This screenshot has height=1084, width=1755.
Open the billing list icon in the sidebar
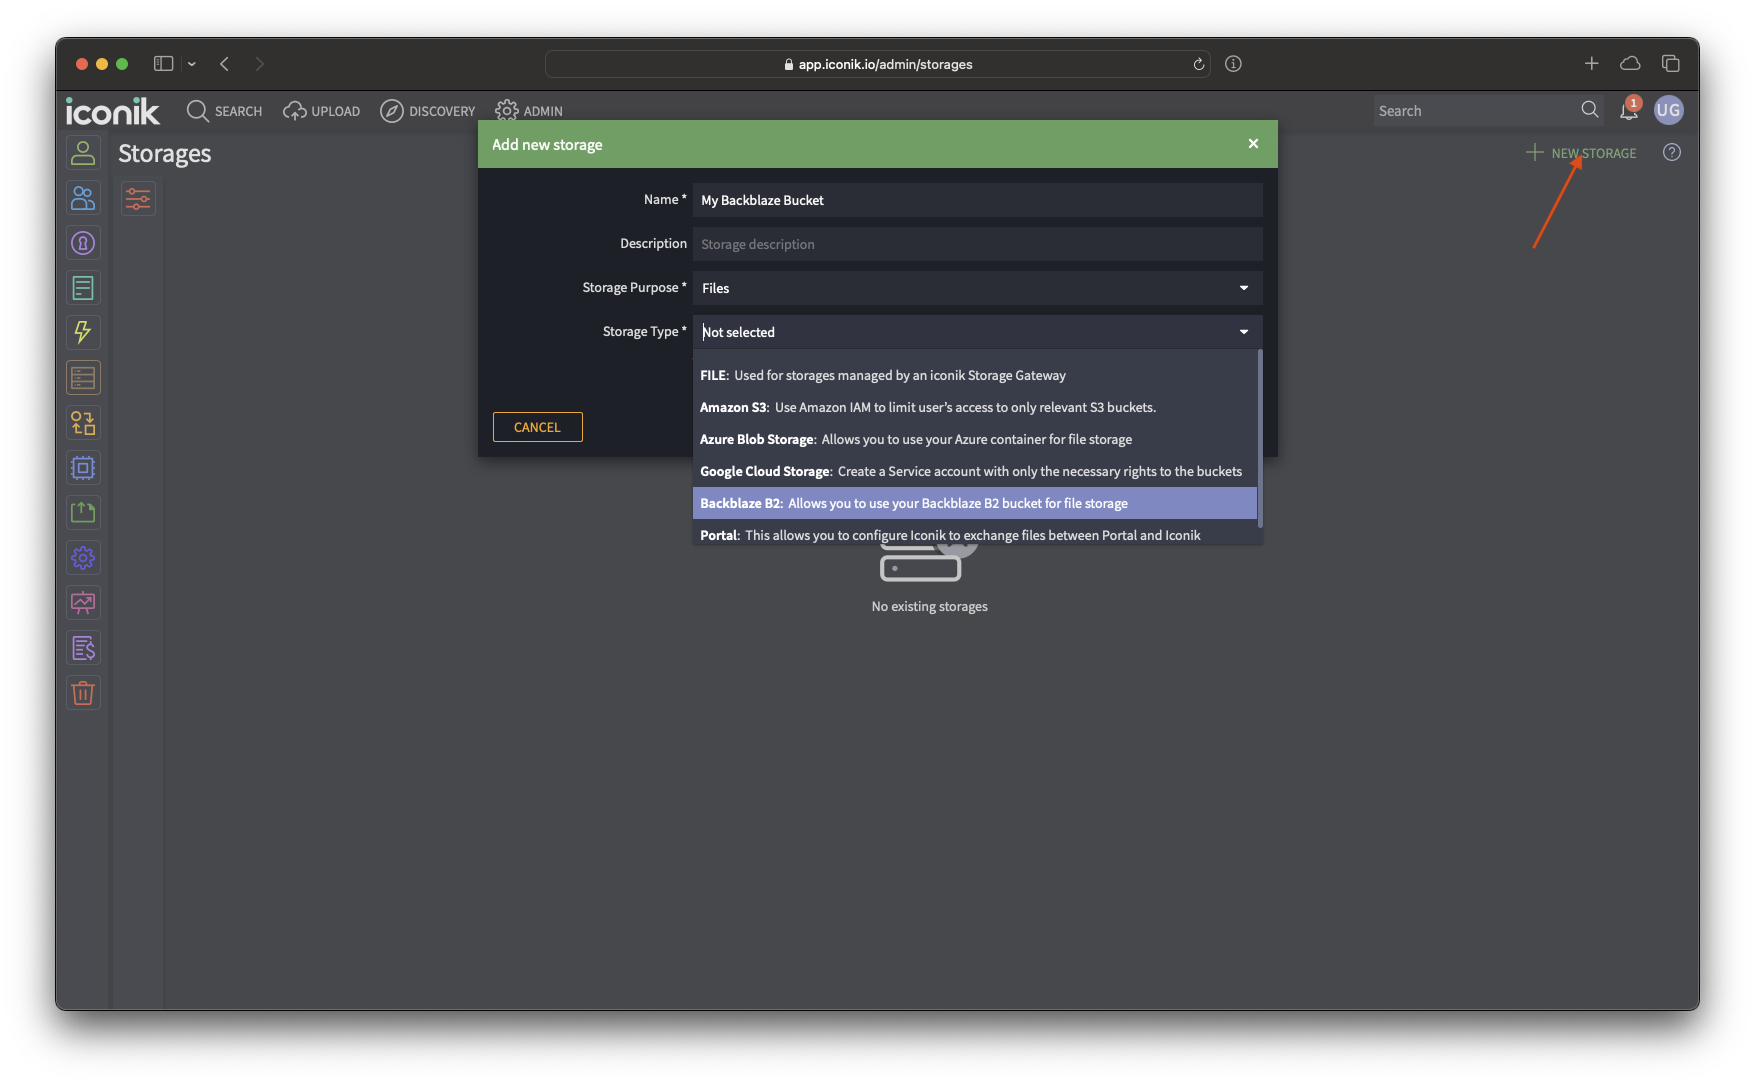coord(83,648)
